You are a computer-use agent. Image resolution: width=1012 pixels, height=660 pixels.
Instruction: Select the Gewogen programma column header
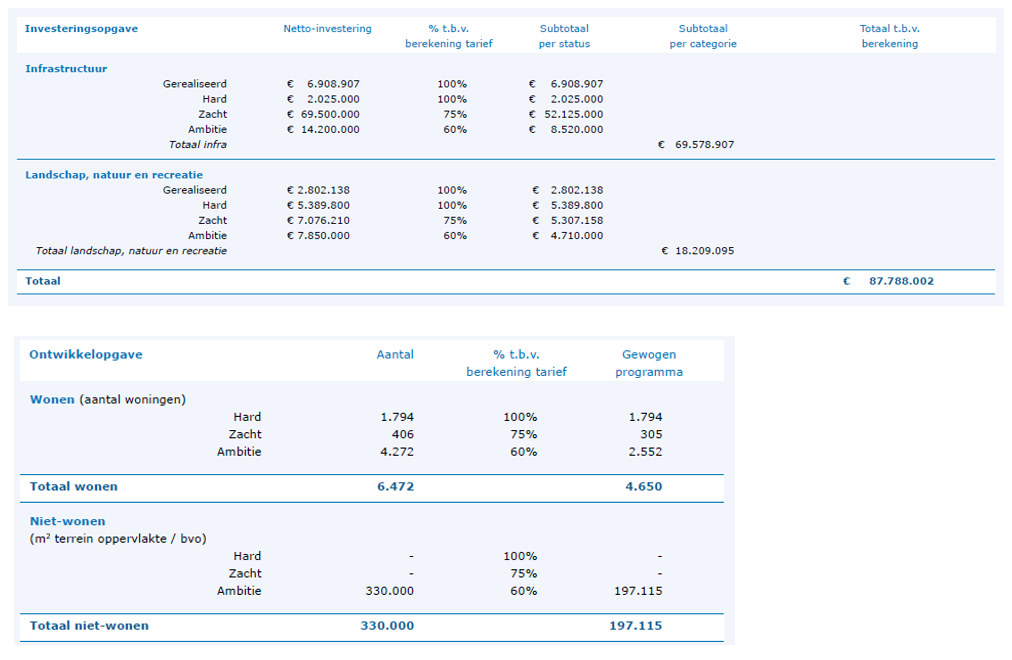point(649,363)
